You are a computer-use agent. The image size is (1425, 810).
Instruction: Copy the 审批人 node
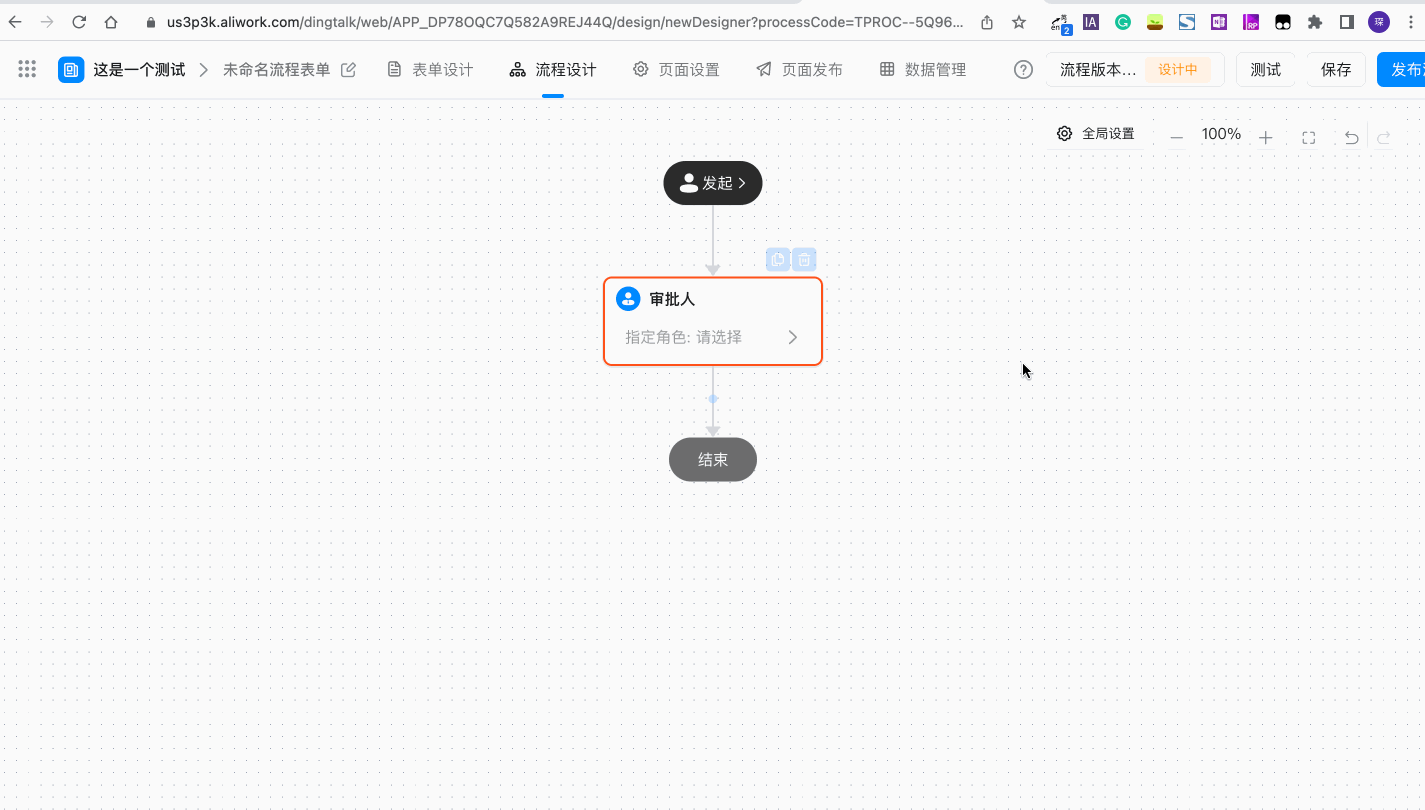click(778, 260)
